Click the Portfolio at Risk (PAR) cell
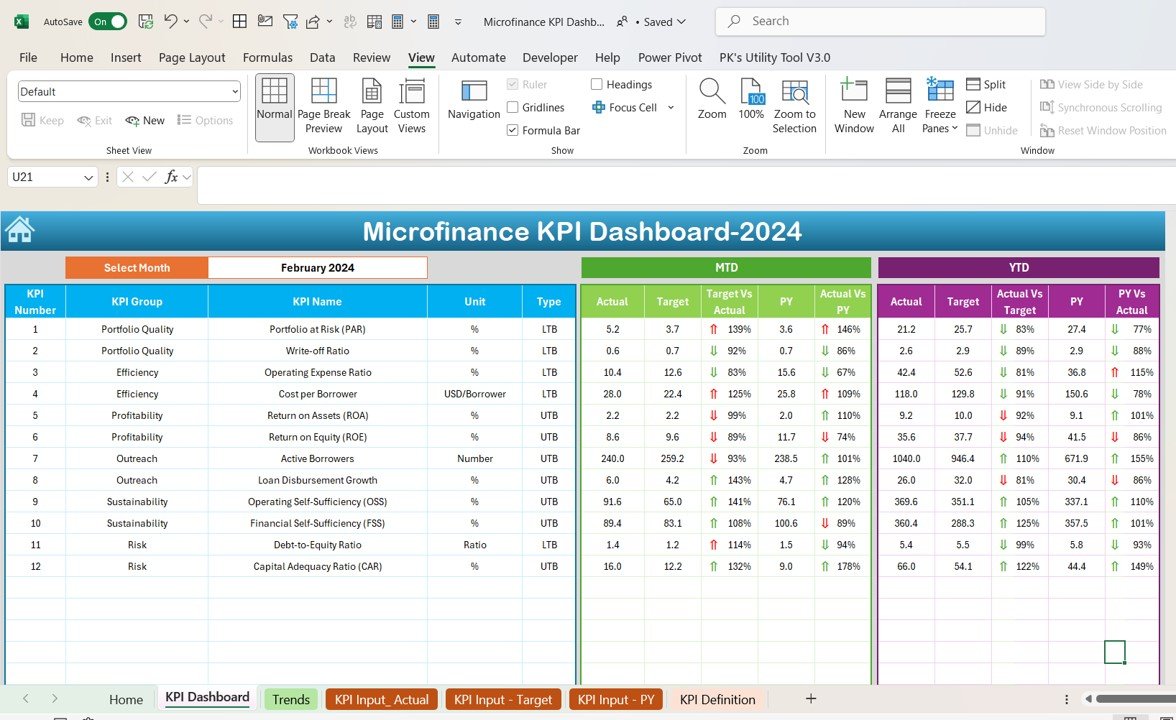Viewport: 1176px width, 720px height. pyautogui.click(x=317, y=329)
